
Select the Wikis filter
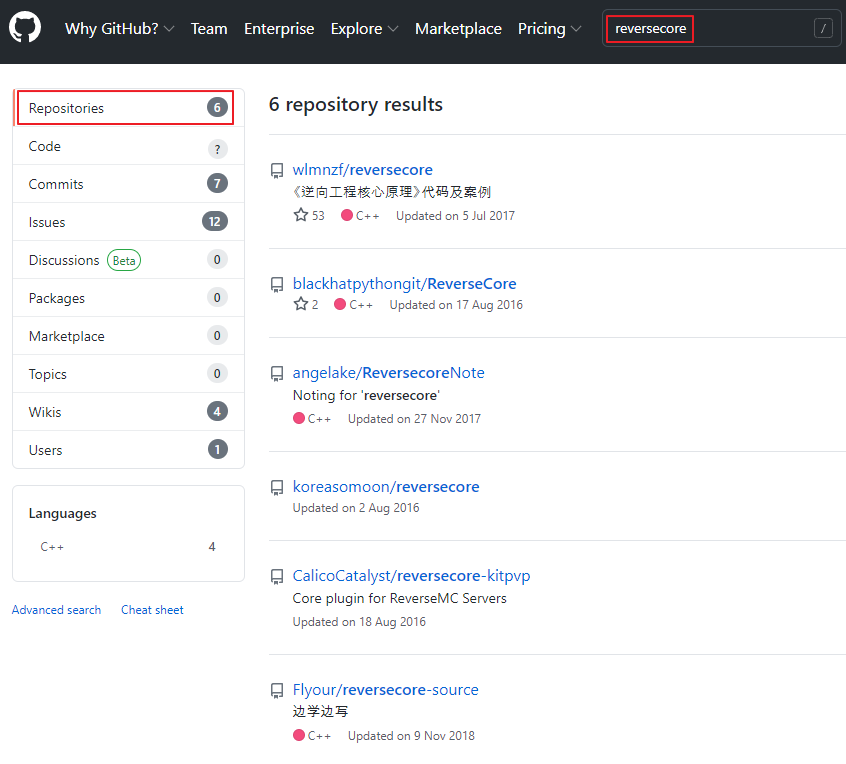[128, 412]
